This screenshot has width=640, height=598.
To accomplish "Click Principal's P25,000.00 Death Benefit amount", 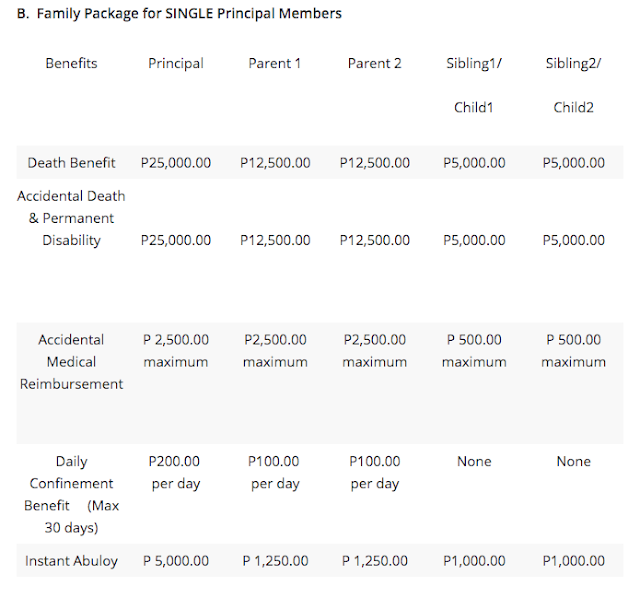I will (x=176, y=162).
